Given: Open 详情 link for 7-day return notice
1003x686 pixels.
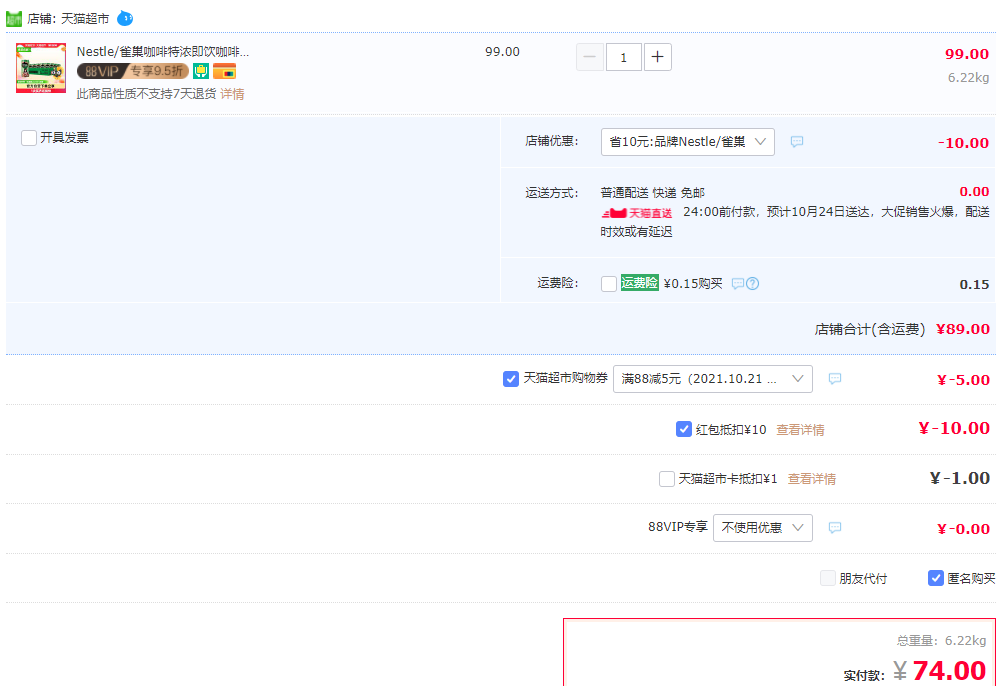Looking at the screenshot, I should pyautogui.click(x=232, y=94).
